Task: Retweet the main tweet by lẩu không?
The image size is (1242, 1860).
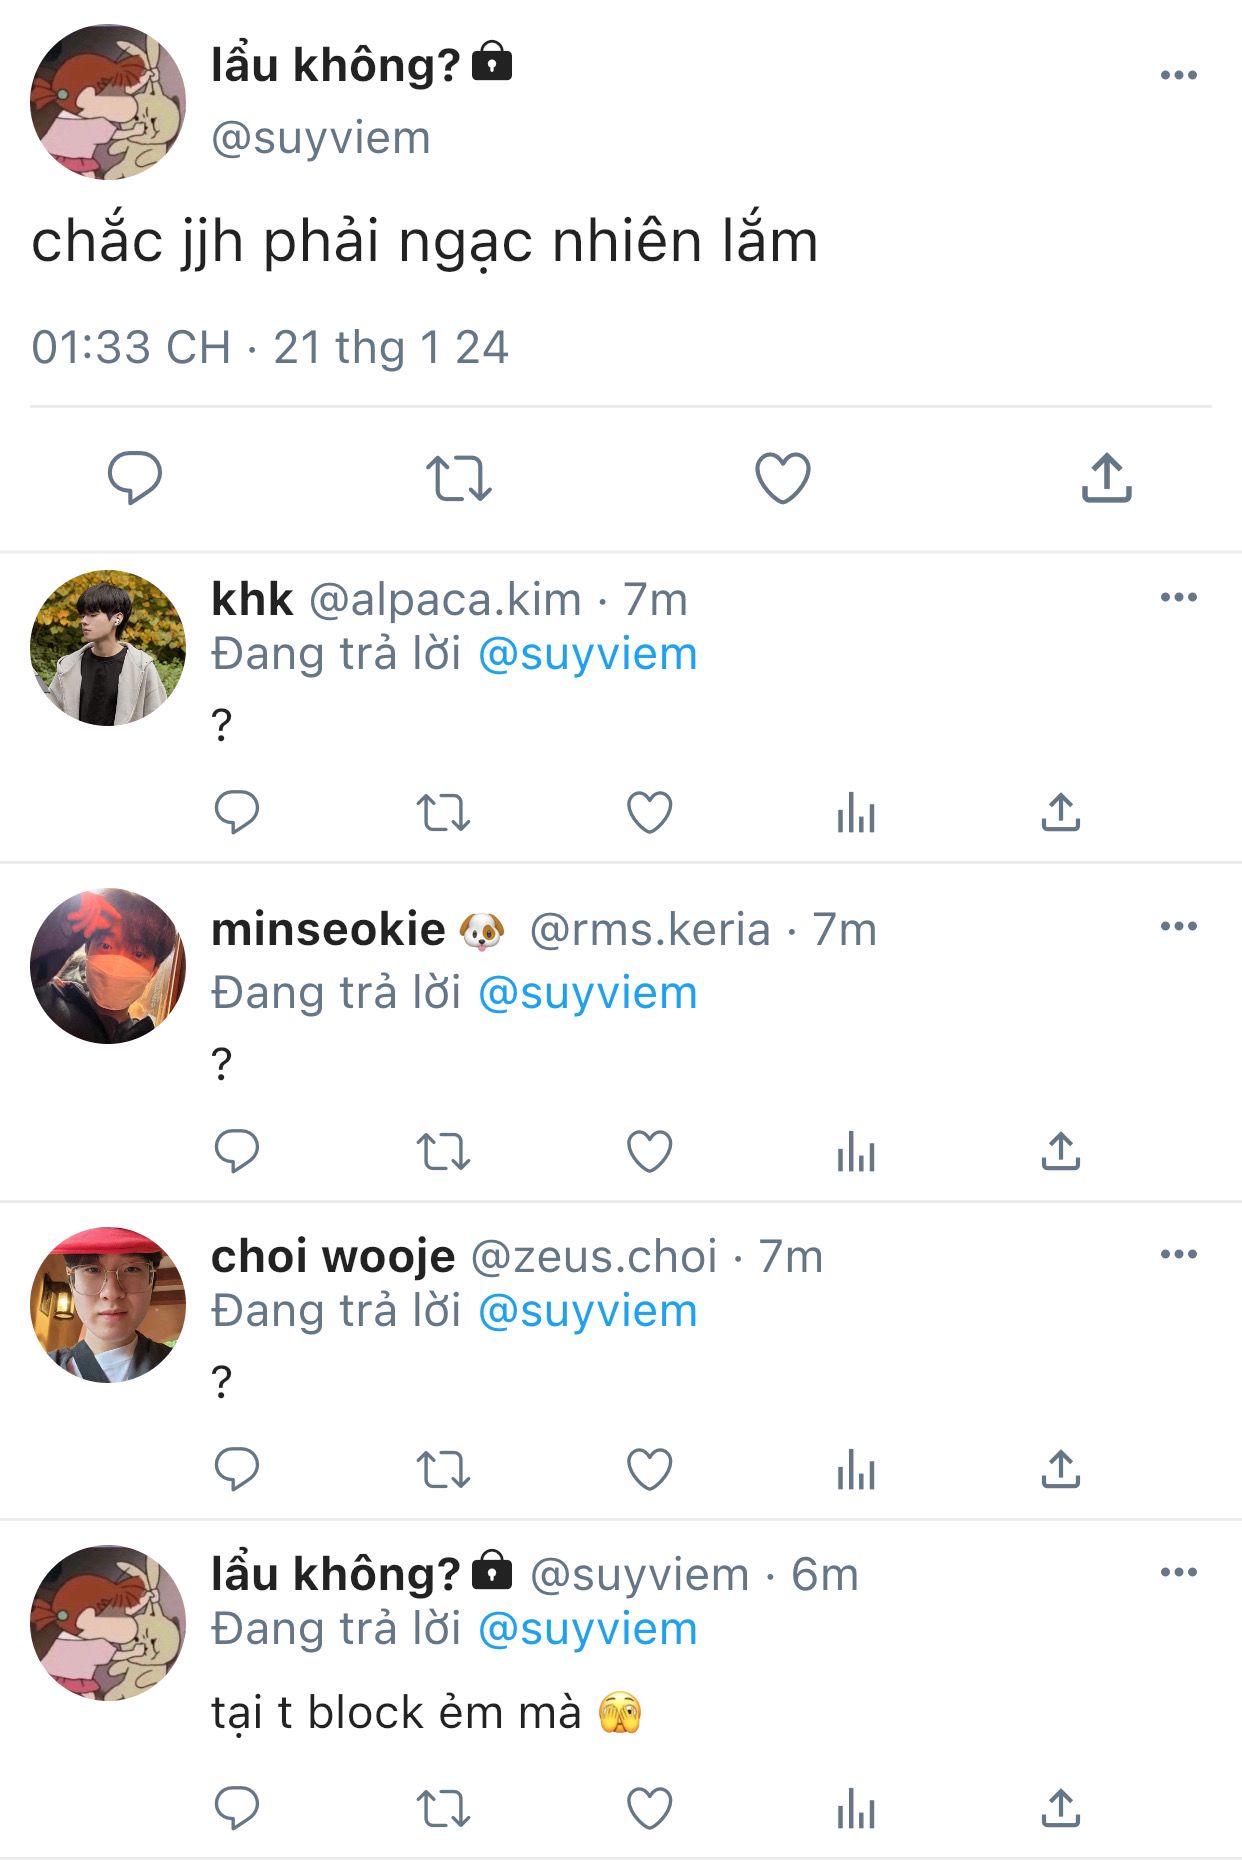Action: coord(459,478)
